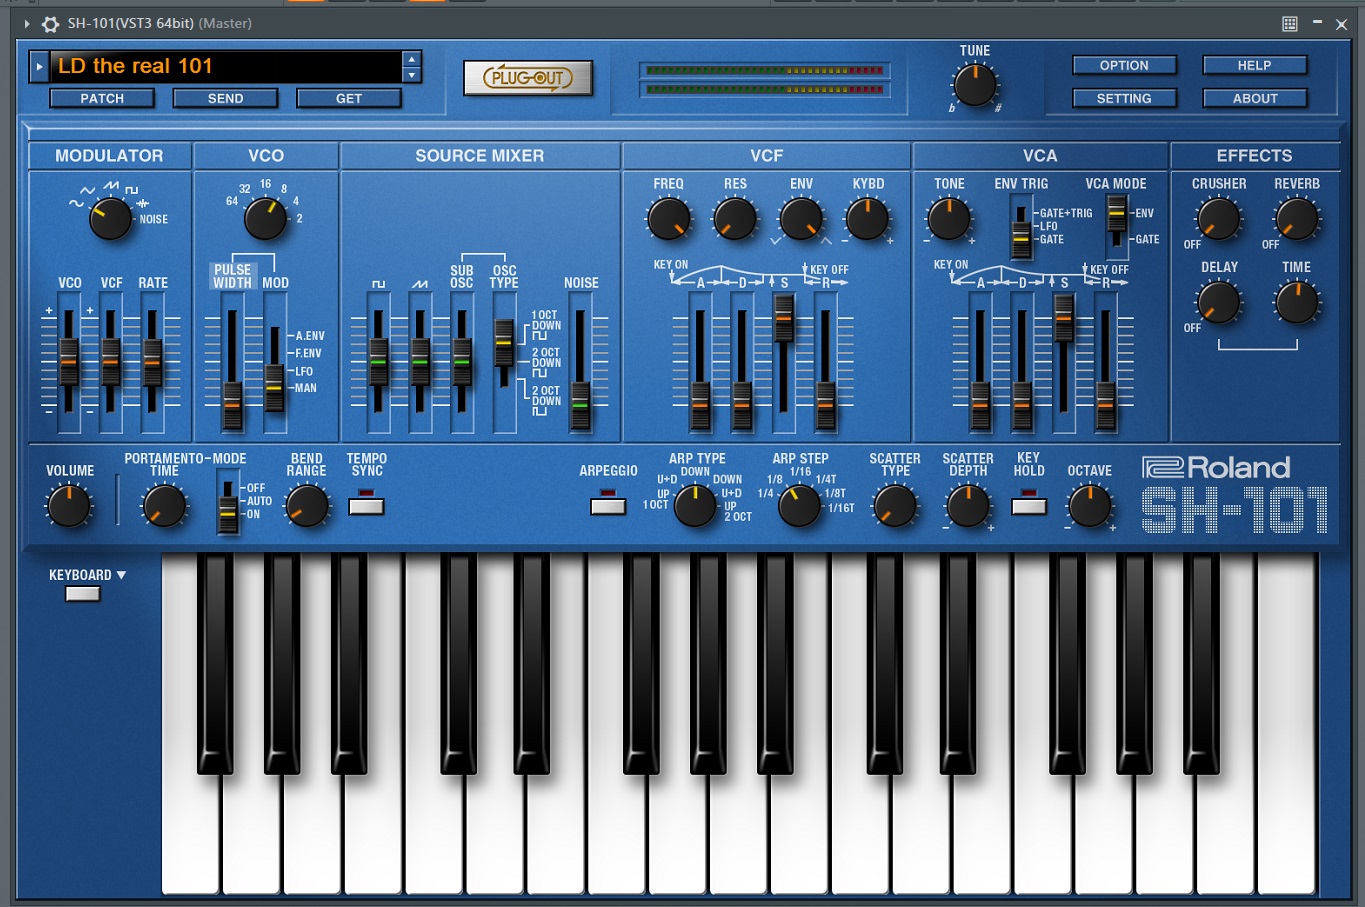Click the ARP STEP selector knob
The image size is (1365, 907).
click(x=799, y=506)
